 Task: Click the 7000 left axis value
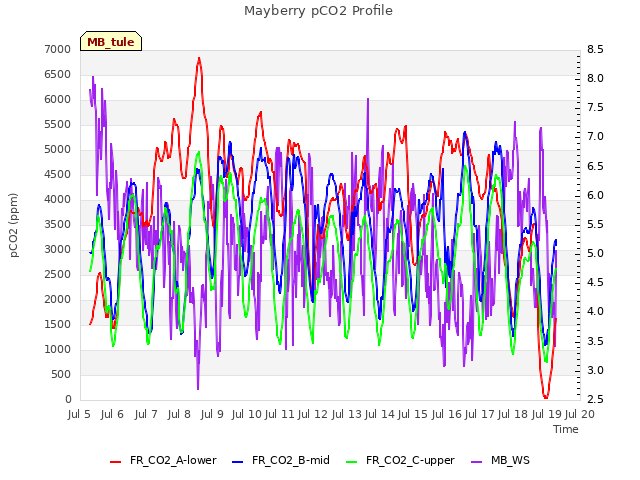(x=58, y=49)
